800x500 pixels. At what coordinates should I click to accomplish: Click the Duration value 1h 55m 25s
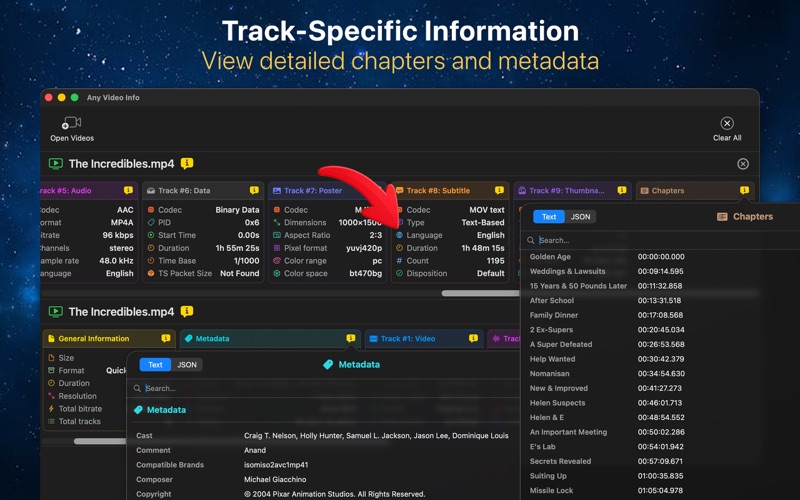tap(237, 248)
